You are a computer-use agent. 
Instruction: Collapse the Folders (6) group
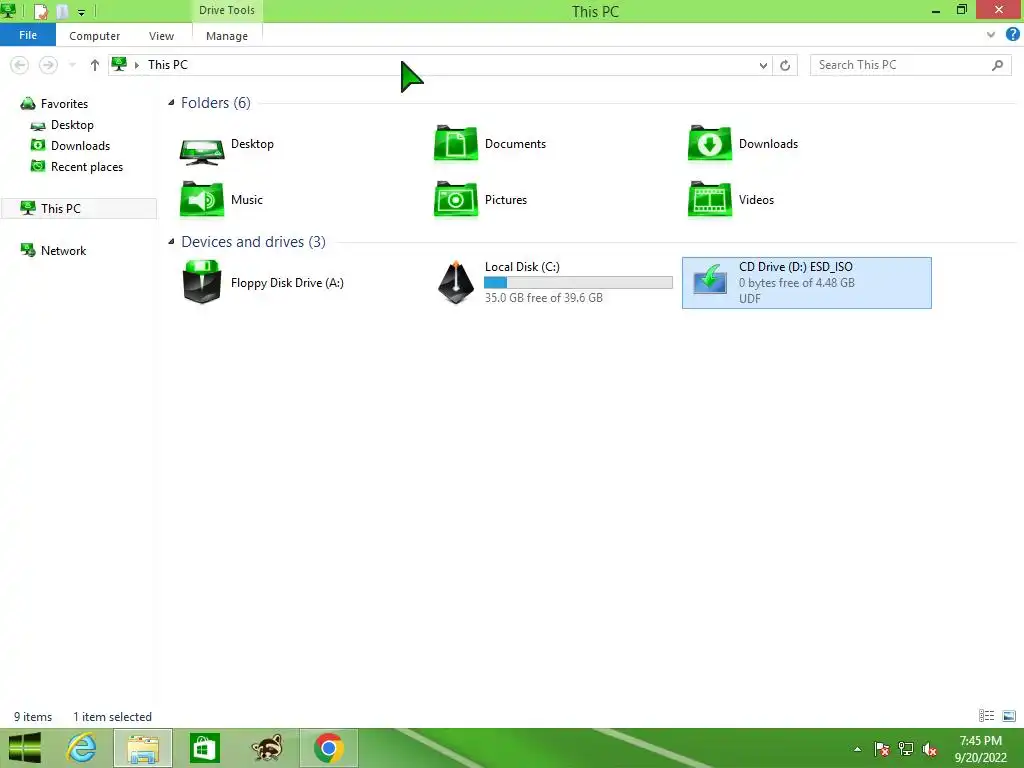pos(171,103)
